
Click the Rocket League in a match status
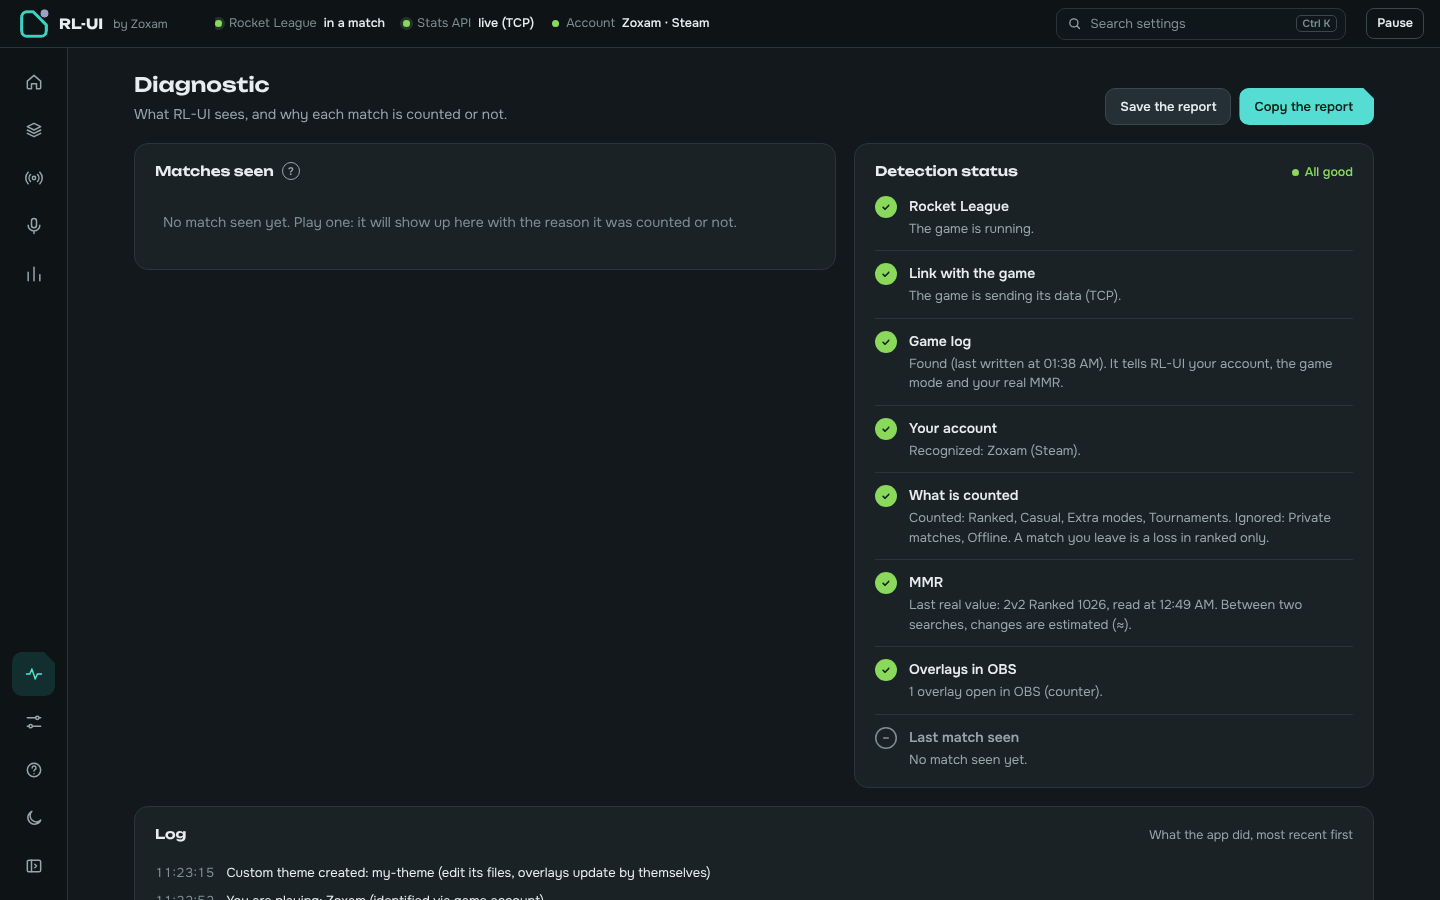(300, 23)
